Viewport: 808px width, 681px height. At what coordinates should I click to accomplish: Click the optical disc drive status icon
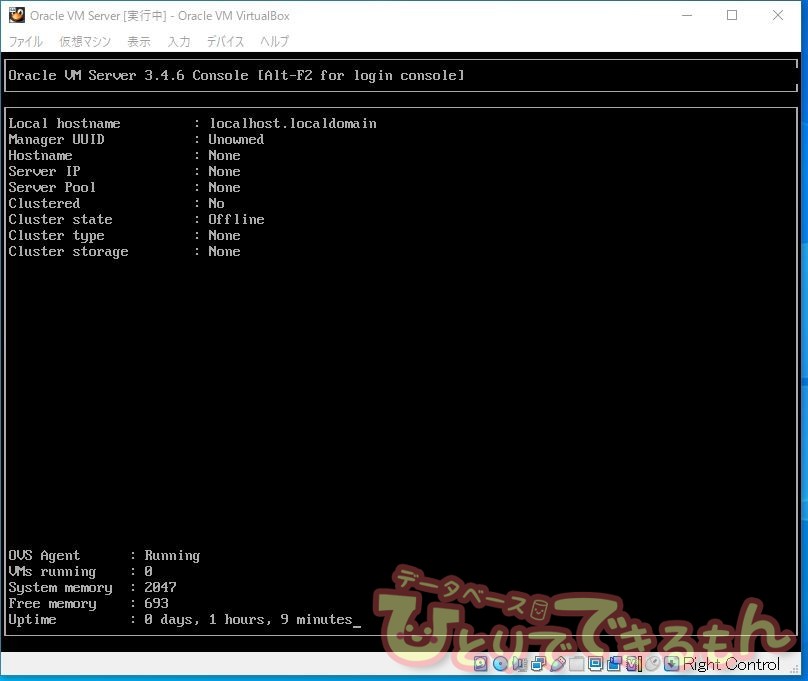pyautogui.click(x=501, y=664)
